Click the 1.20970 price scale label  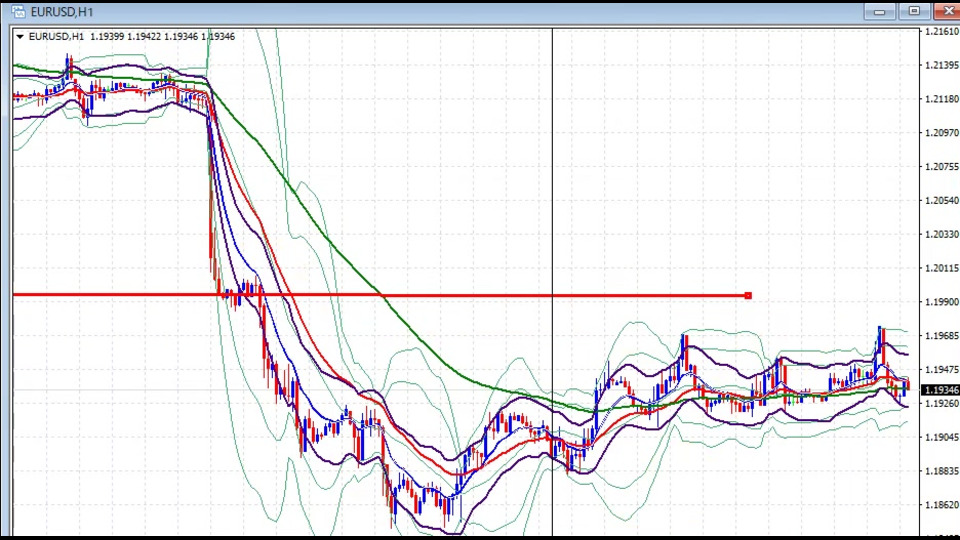pyautogui.click(x=942, y=132)
